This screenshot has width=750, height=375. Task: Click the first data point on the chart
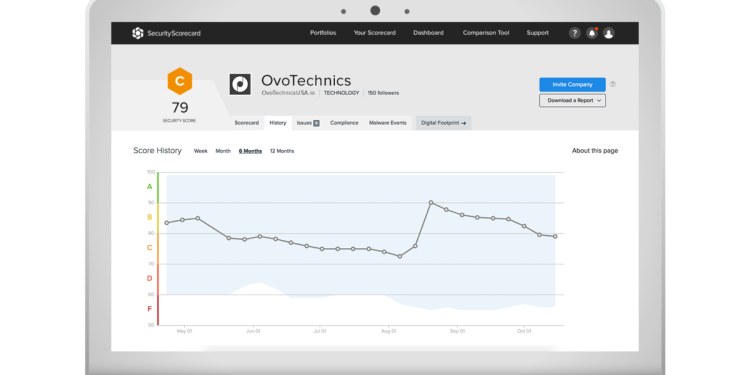tap(166, 223)
